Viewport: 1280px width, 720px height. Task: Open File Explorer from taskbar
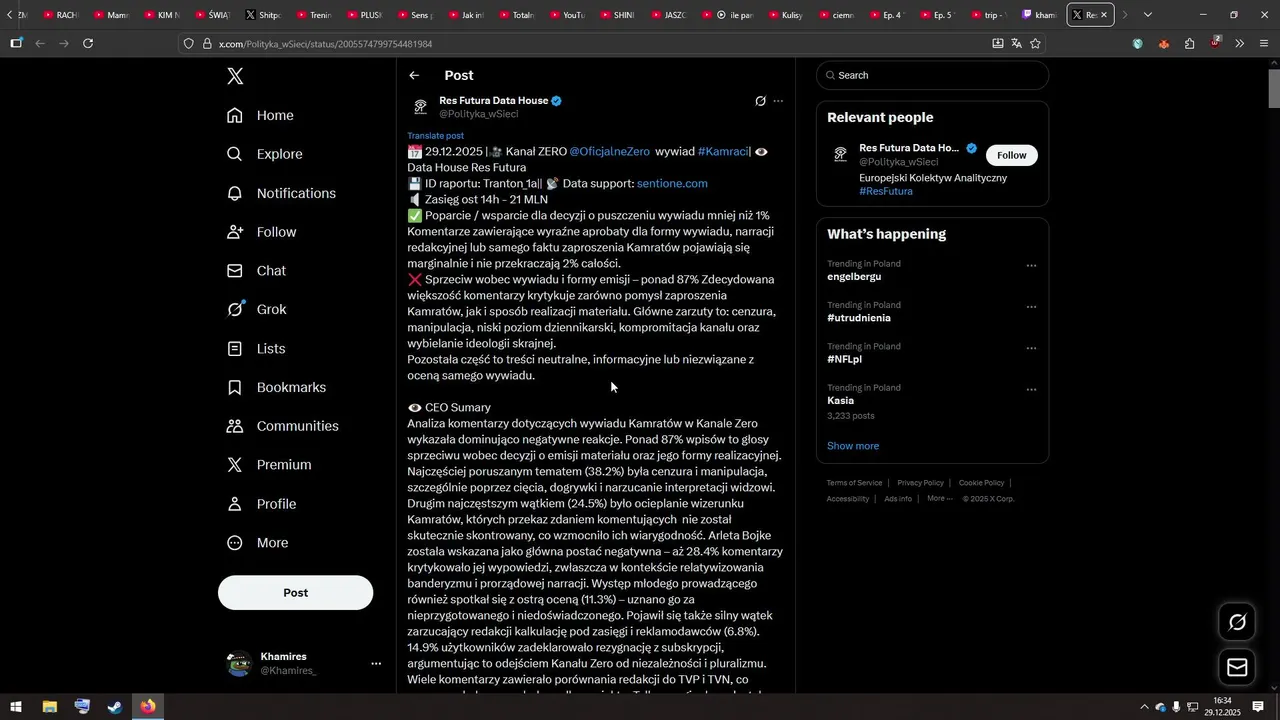pos(49,707)
